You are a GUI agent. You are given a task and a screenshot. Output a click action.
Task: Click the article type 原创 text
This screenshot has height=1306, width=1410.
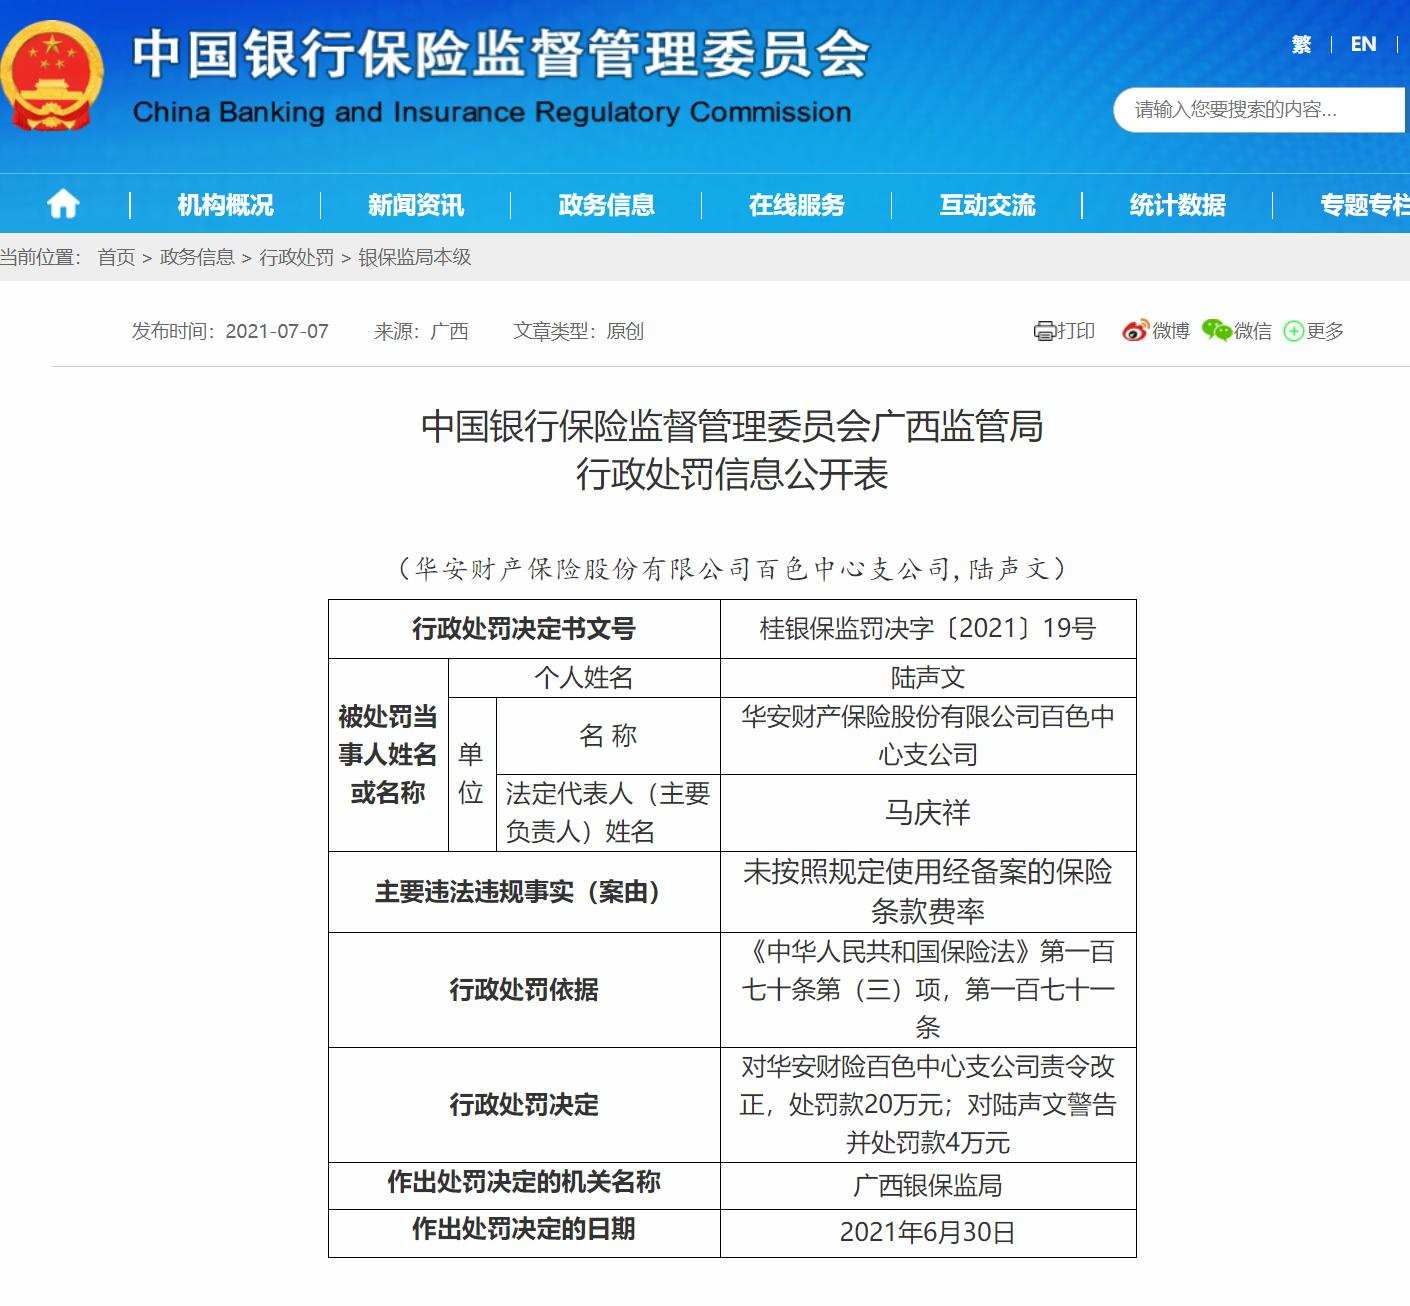(x=625, y=331)
